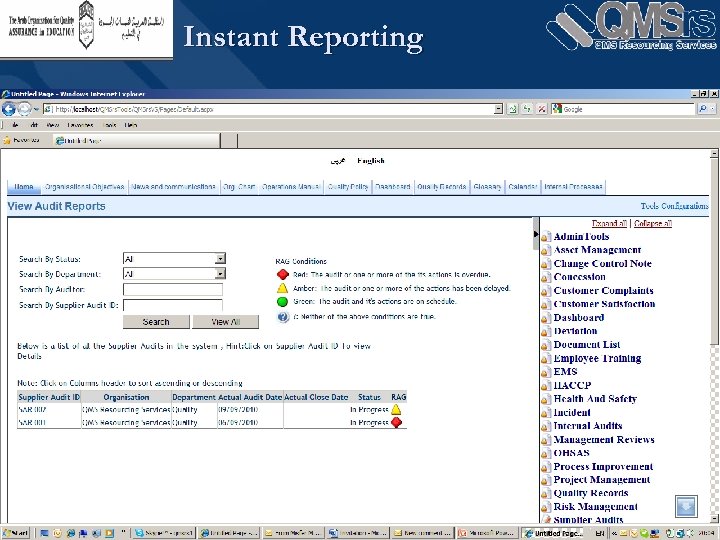
Task: Click the green circle RAG legend icon
Action: coord(282,302)
